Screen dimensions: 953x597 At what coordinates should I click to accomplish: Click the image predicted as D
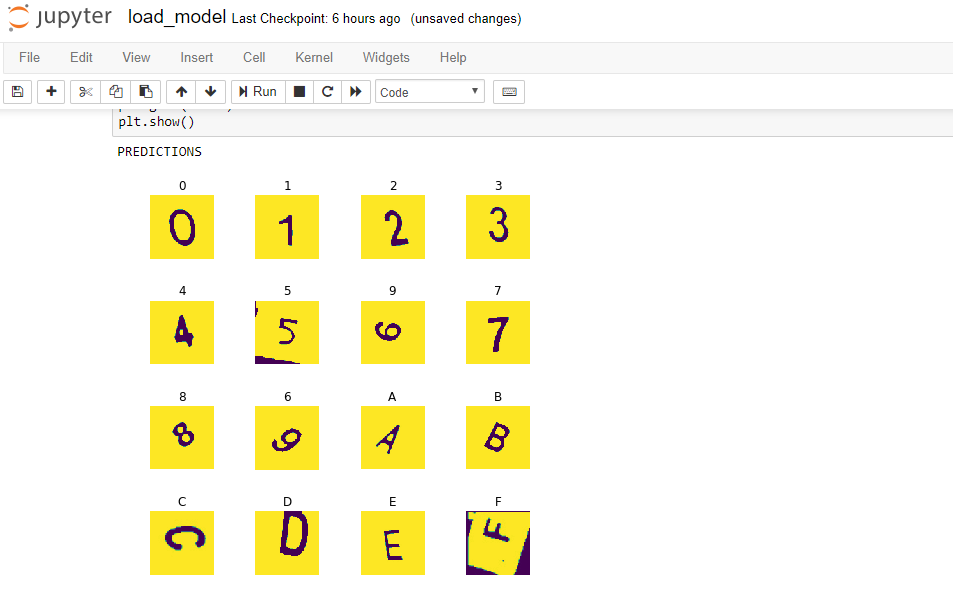[287, 543]
